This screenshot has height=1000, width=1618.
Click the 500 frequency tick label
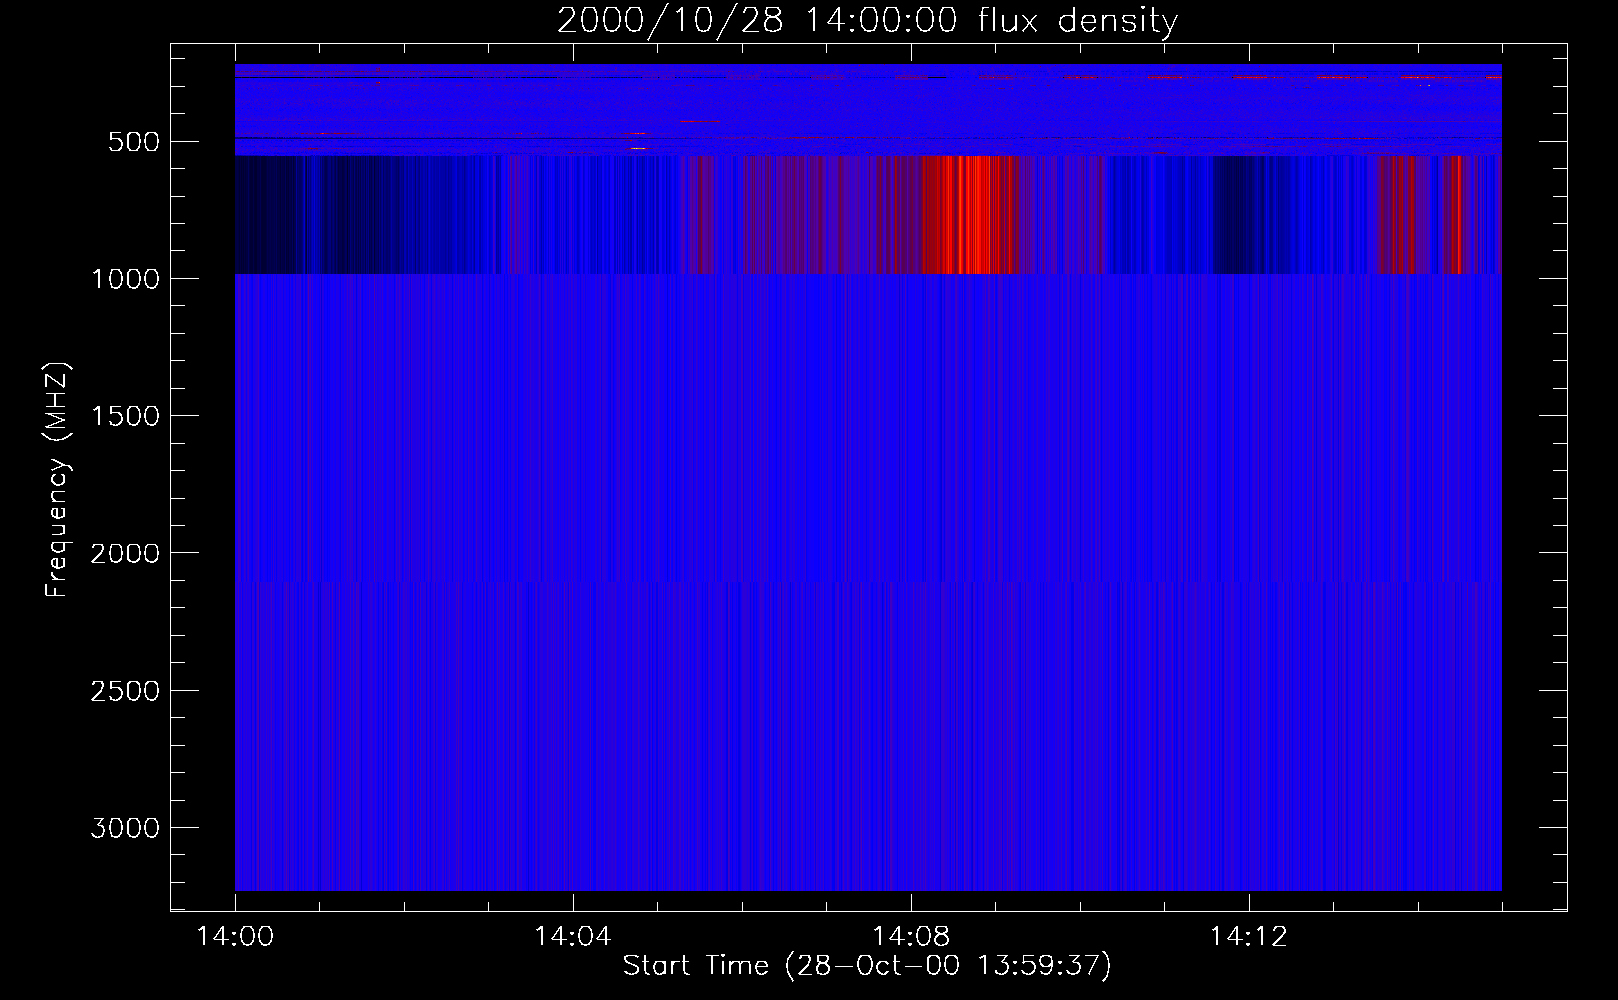[134, 142]
